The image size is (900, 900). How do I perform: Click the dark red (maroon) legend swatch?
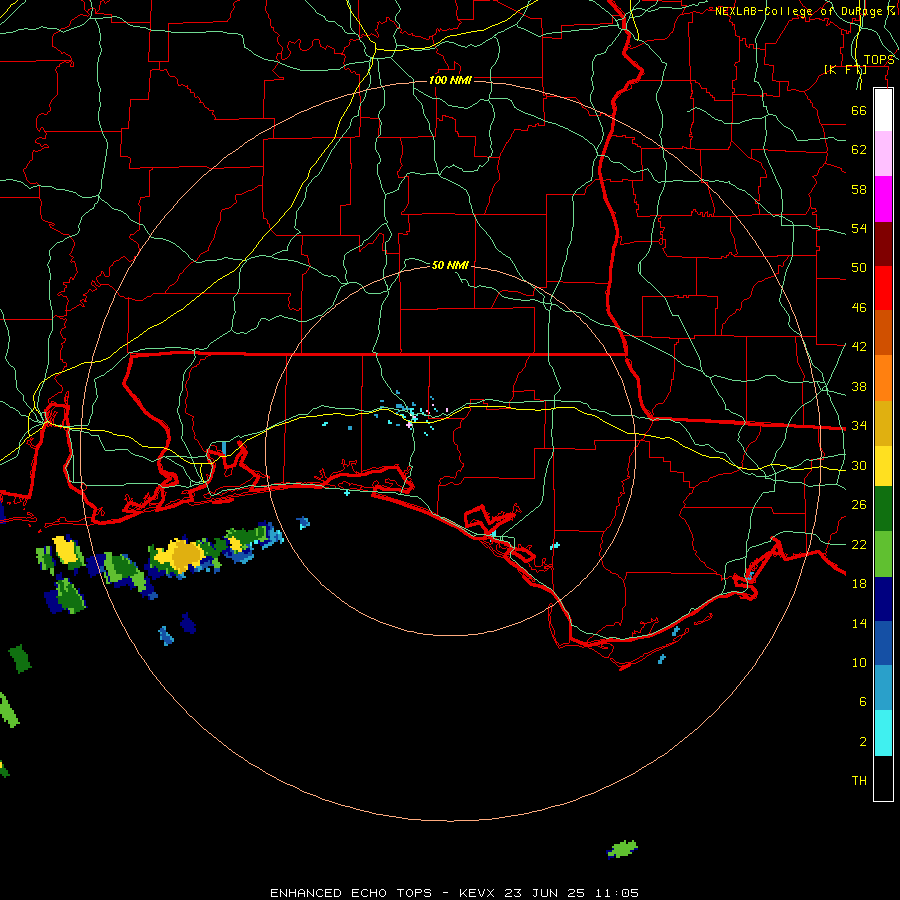(x=883, y=243)
